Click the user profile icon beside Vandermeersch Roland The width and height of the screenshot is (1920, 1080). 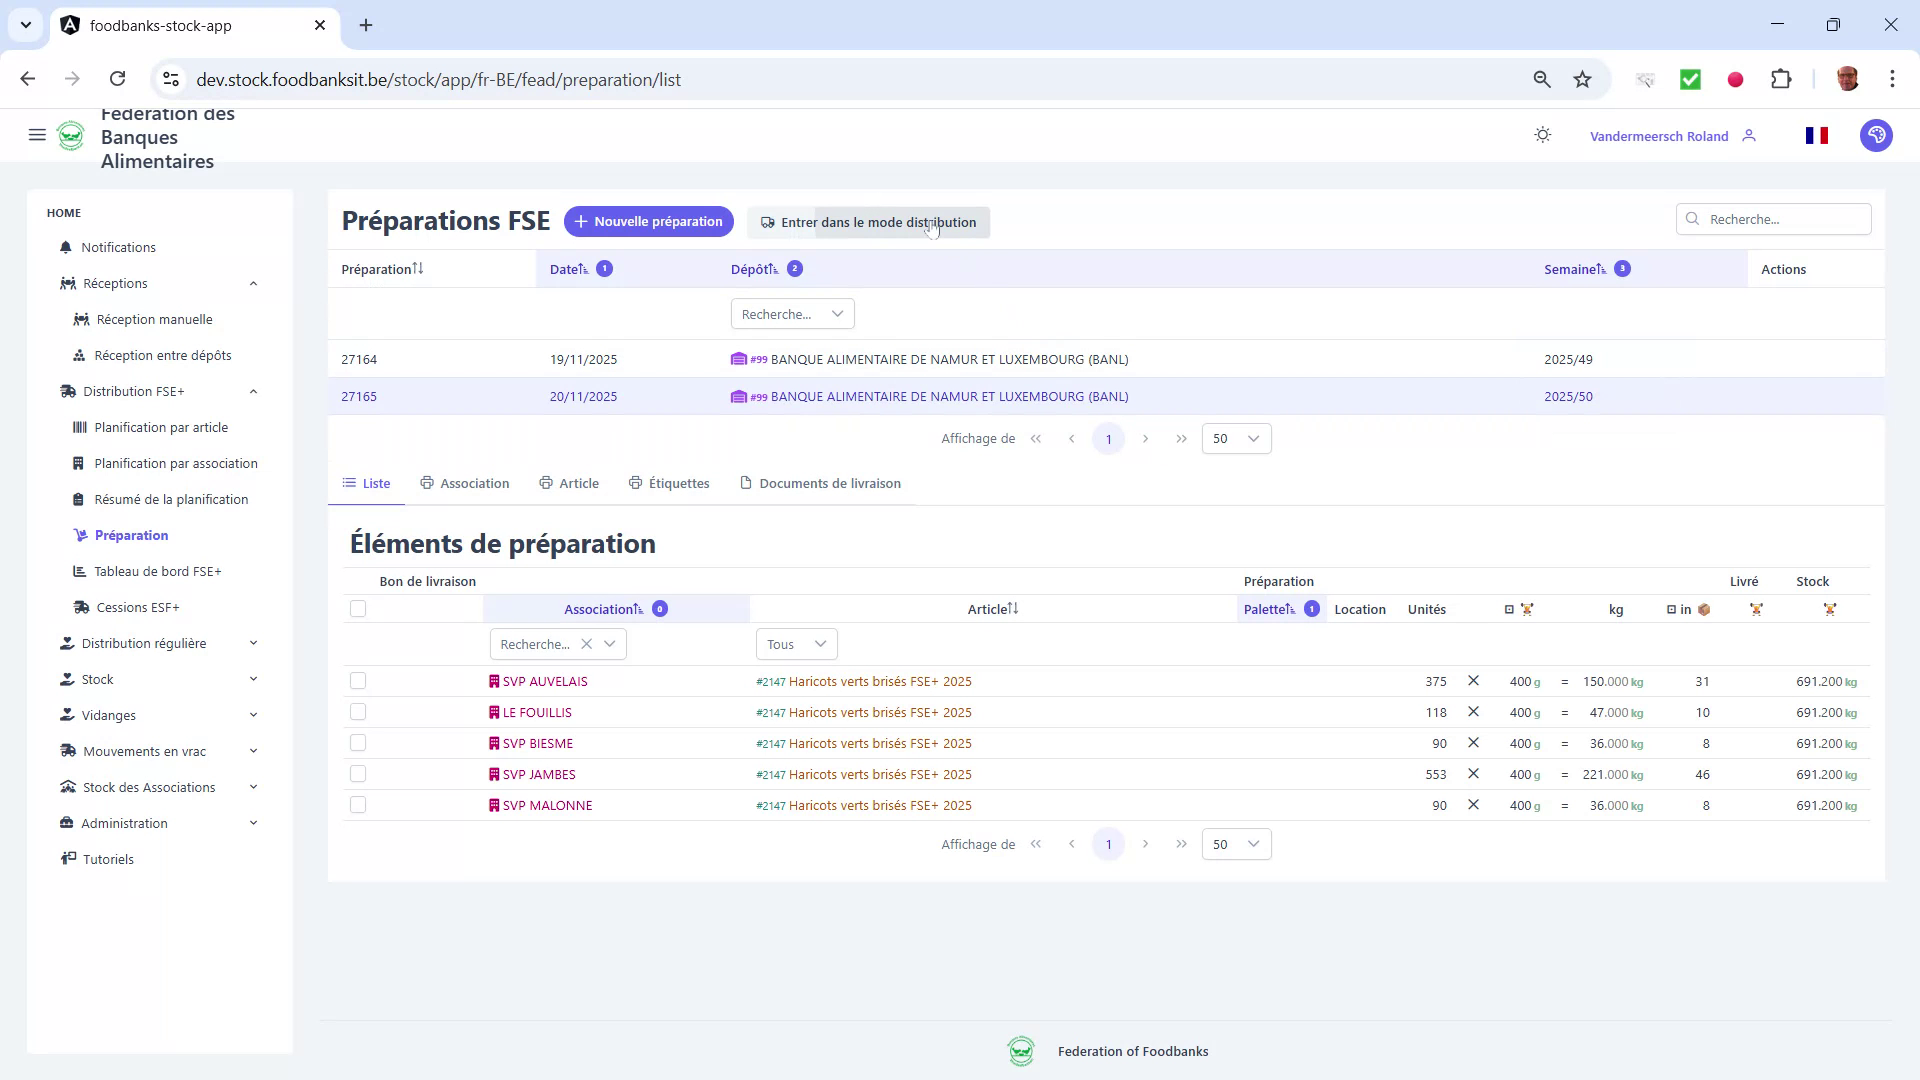pyautogui.click(x=1749, y=135)
